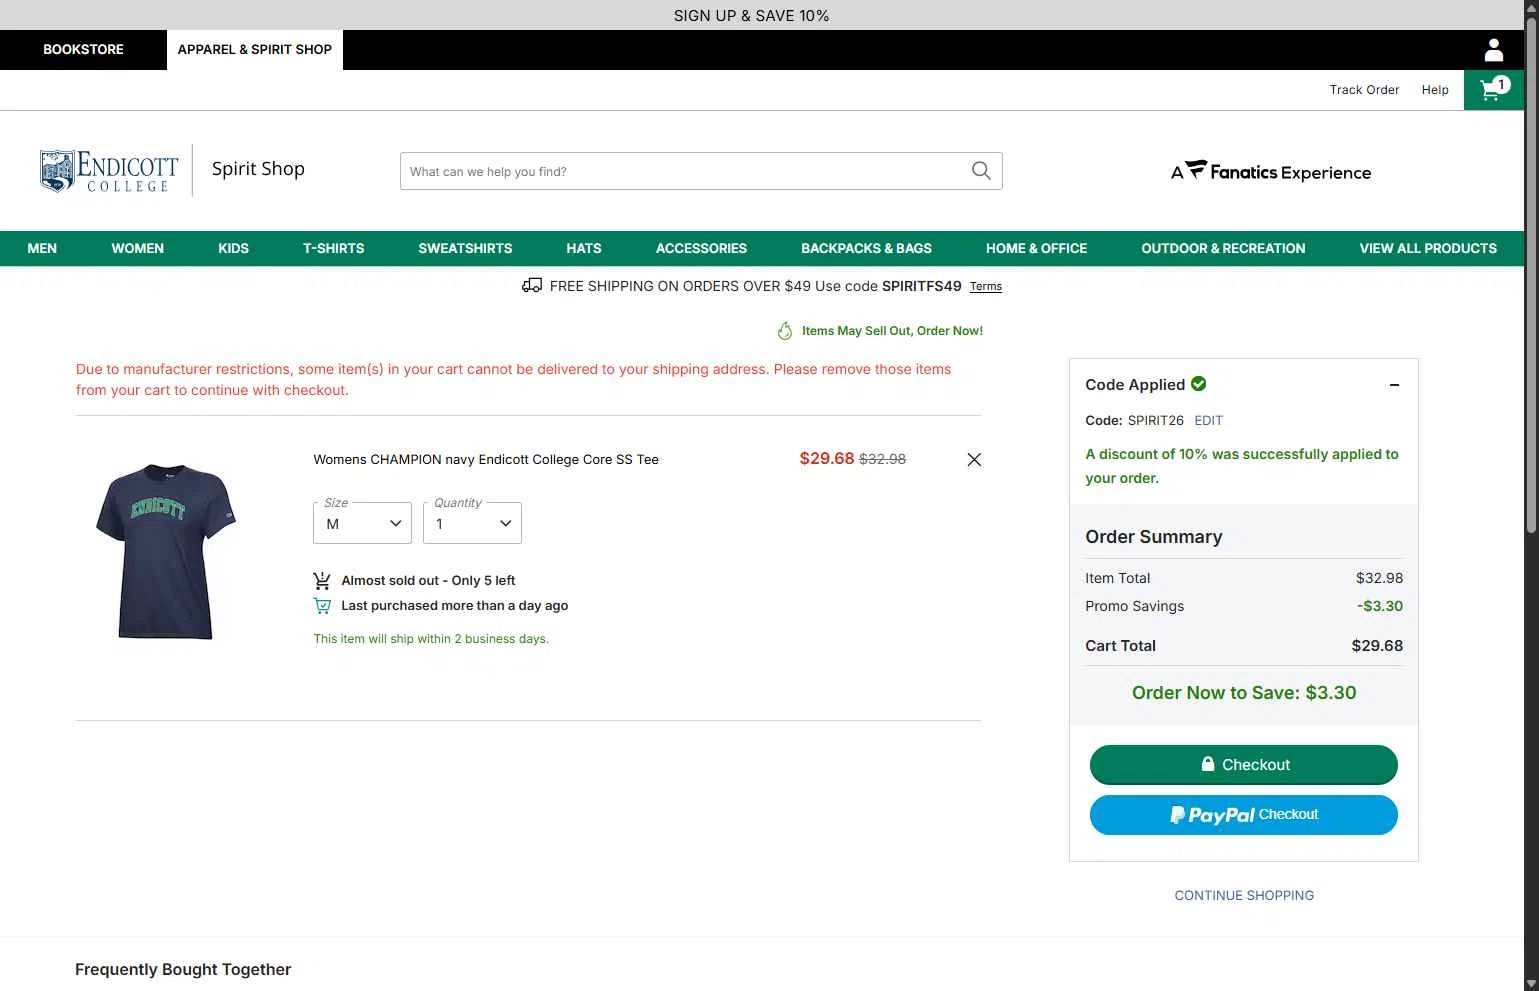
Task: Click Continue Shopping link
Action: (1244, 896)
